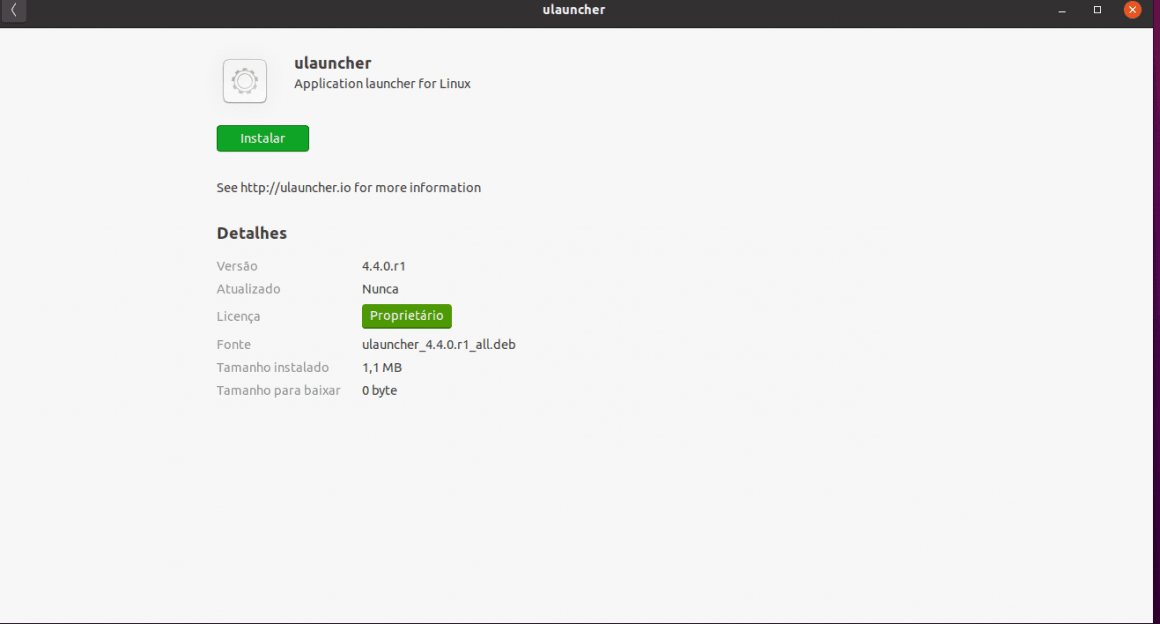Select the 'Application launcher for Linux' subtitle
The height and width of the screenshot is (624, 1160).
382,84
